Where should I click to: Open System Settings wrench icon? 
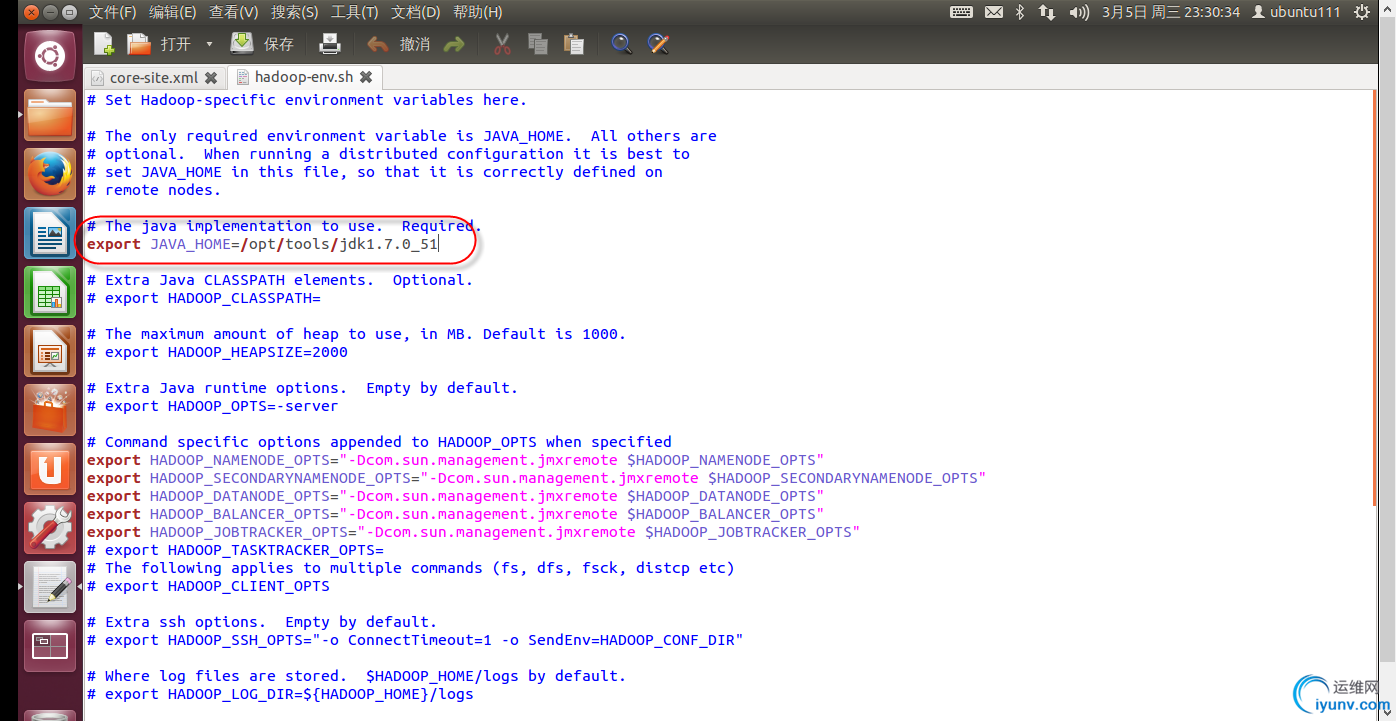(x=50, y=528)
